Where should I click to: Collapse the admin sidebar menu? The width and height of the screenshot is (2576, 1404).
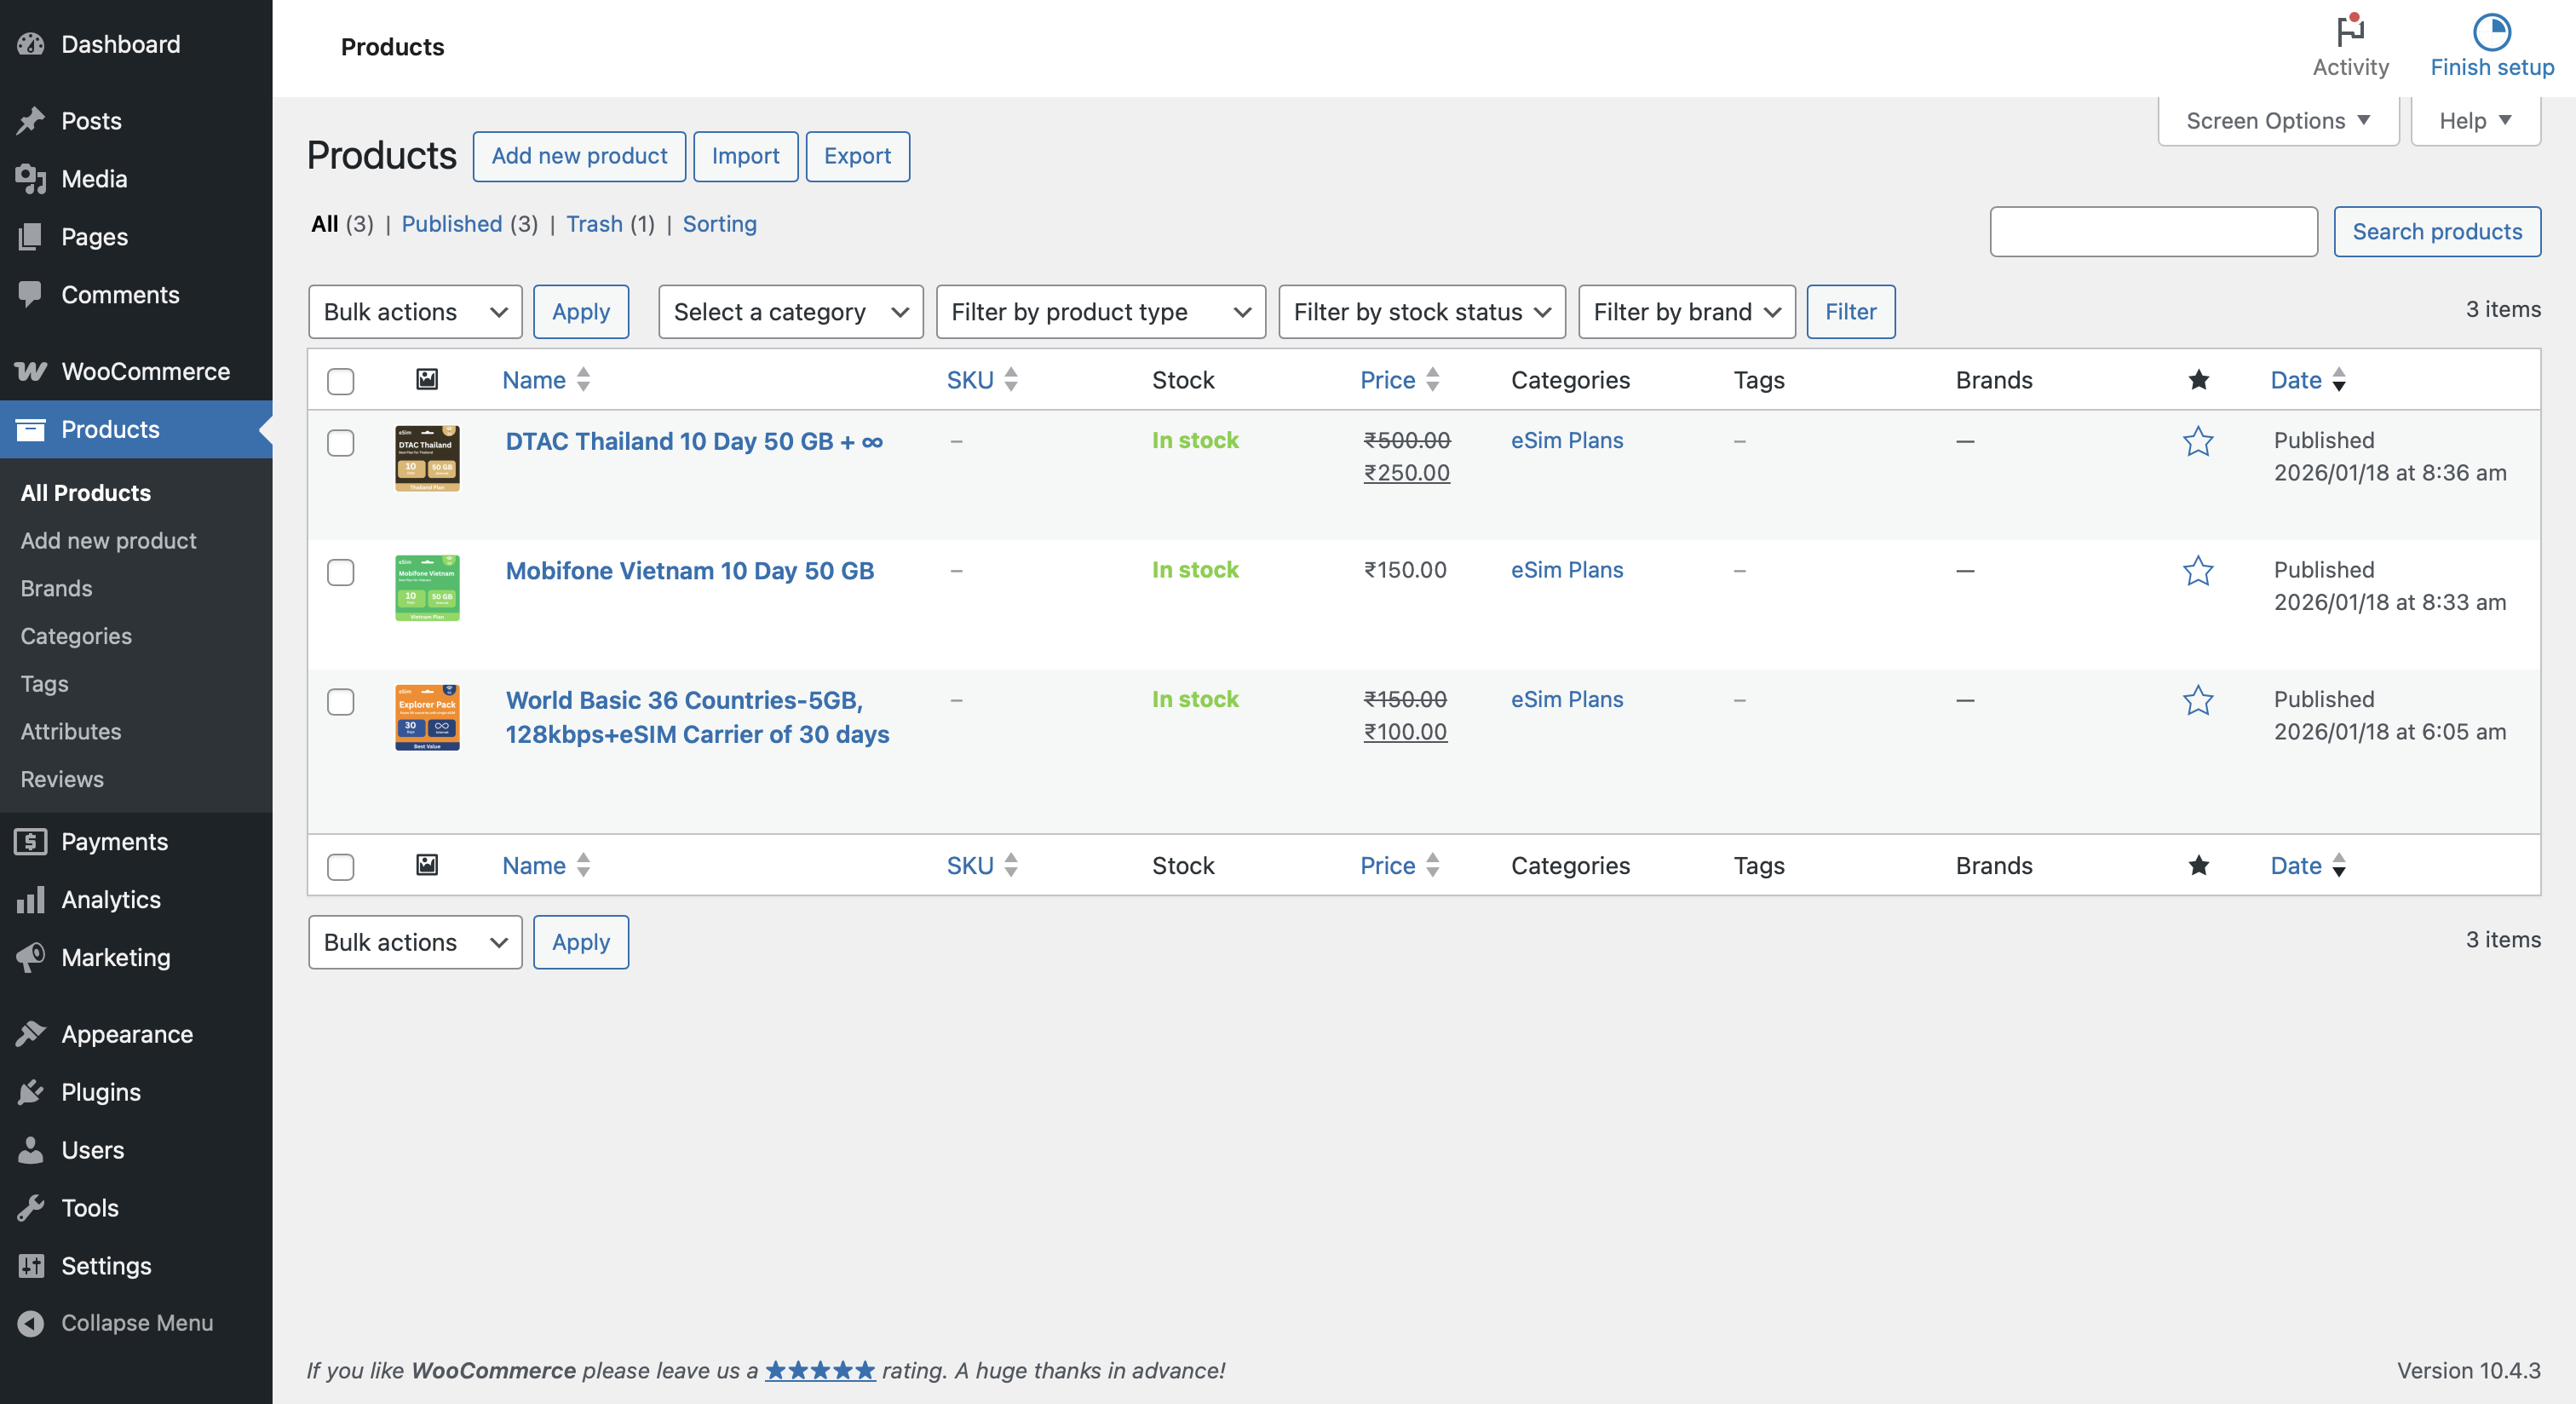click(136, 1322)
